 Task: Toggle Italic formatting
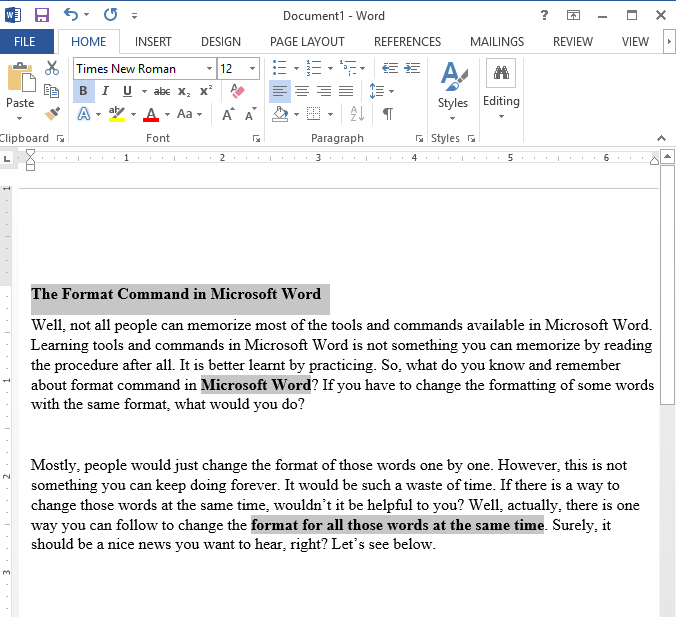(105, 91)
